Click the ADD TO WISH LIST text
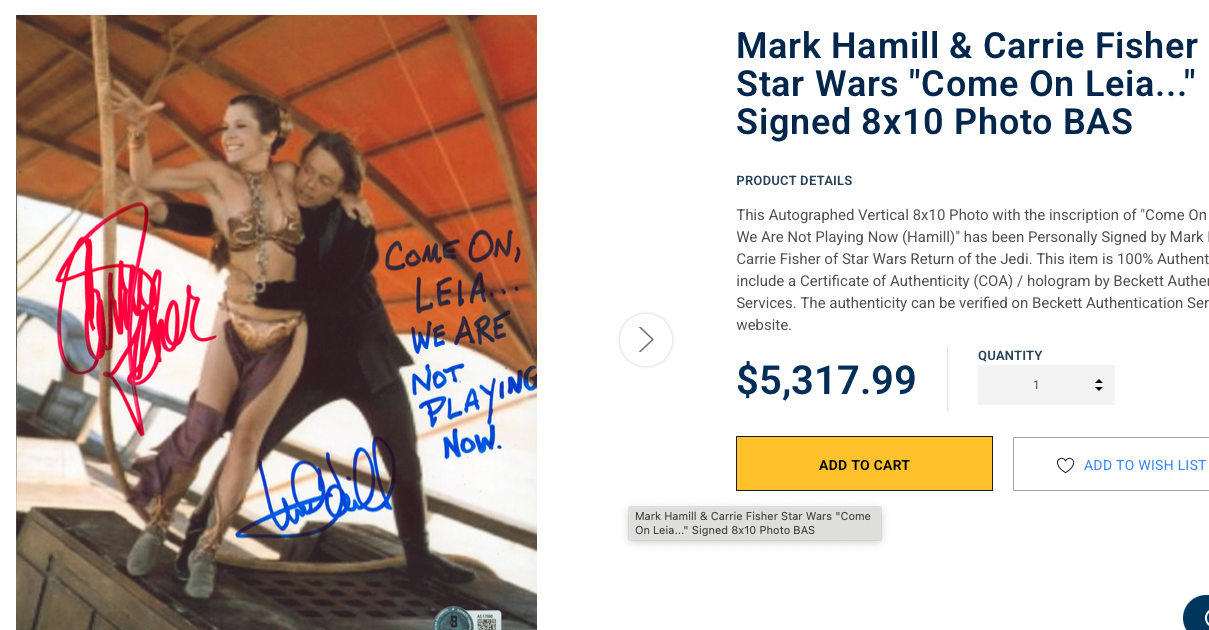The image size is (1209, 630). coord(1145,465)
